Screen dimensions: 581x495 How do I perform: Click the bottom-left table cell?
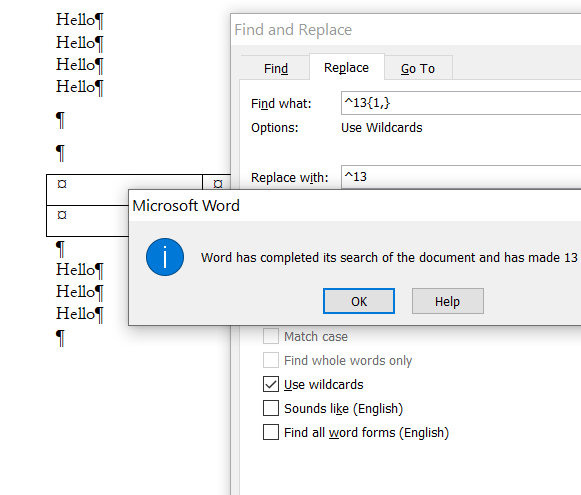(x=87, y=221)
